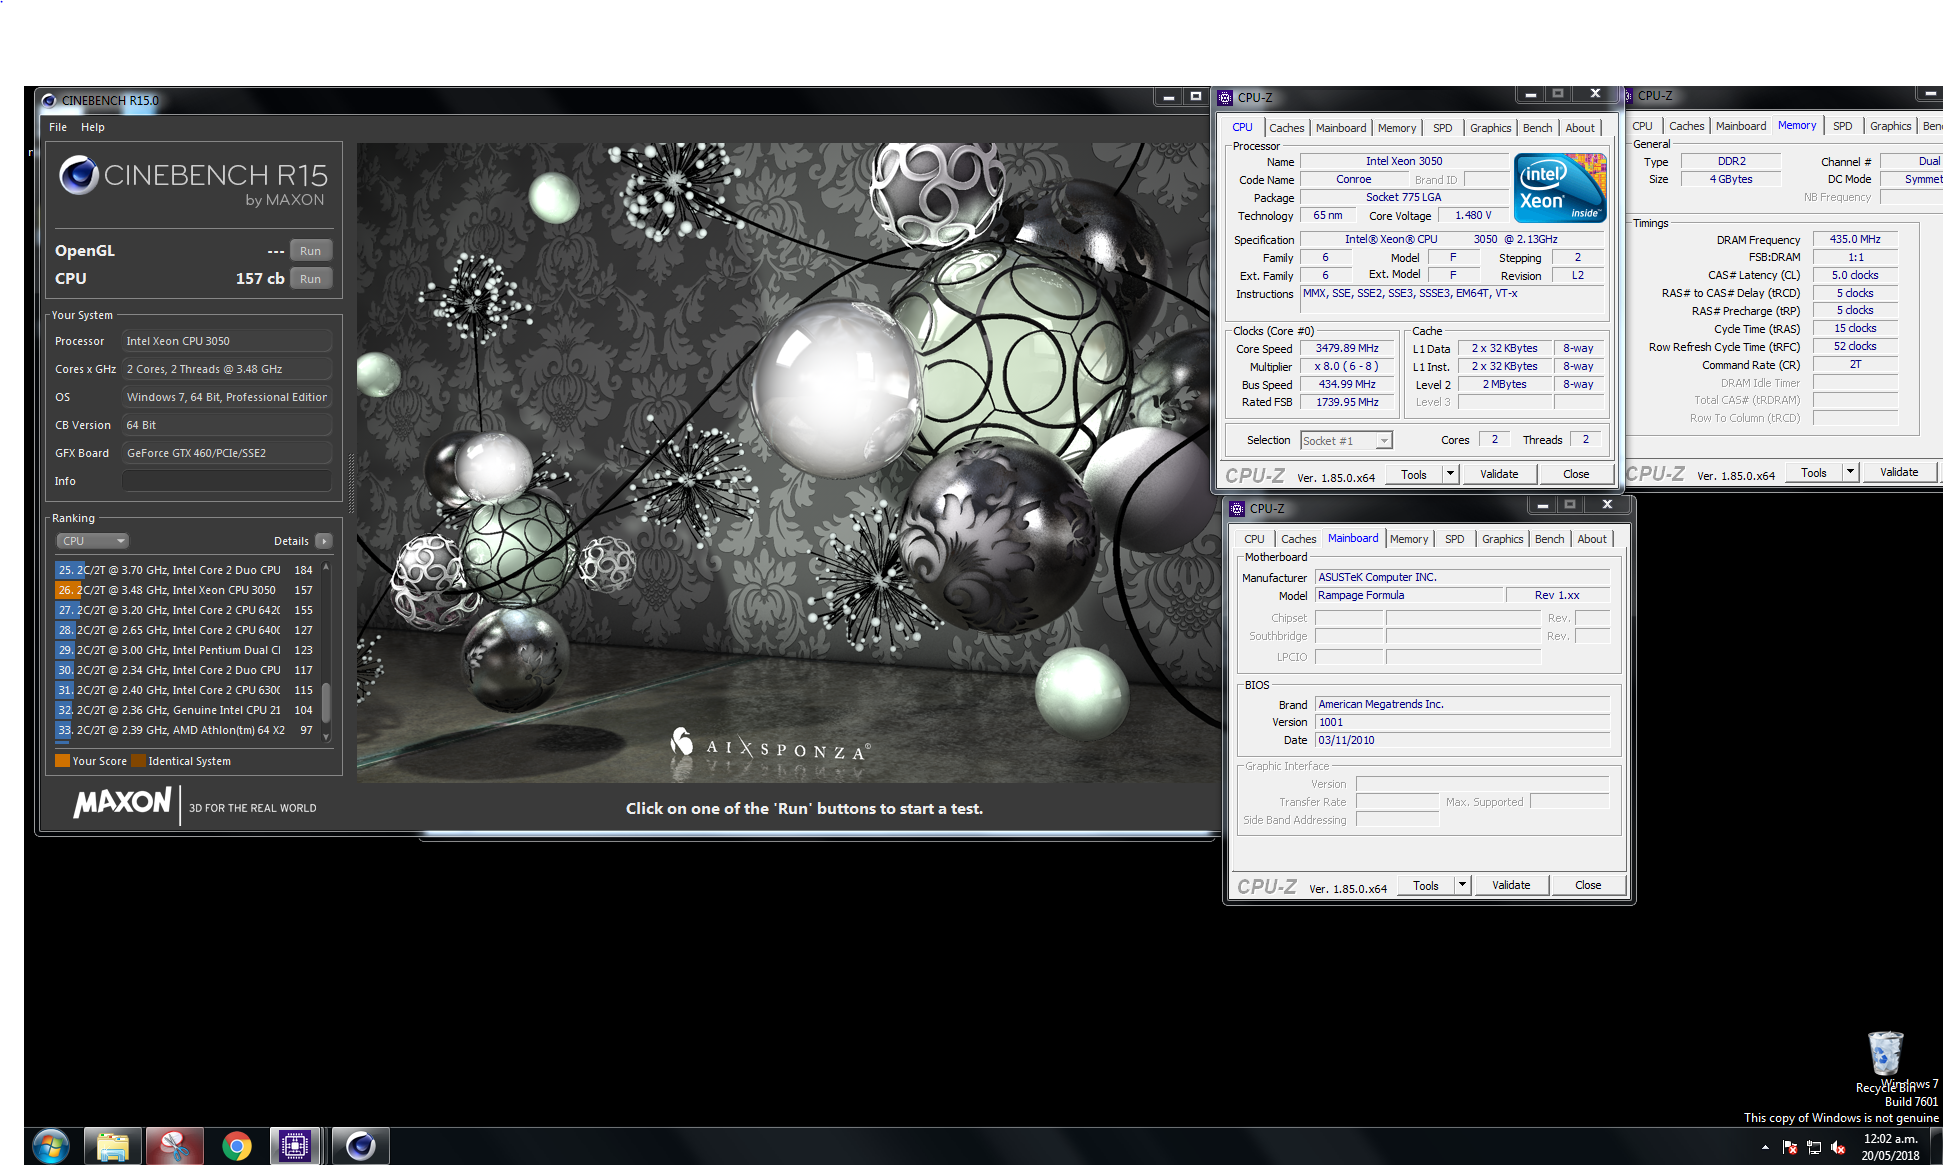The height and width of the screenshot is (1165, 1943).
Task: Select ranking row 33 AMD Athlon 64 X2
Action: pyautogui.click(x=185, y=730)
